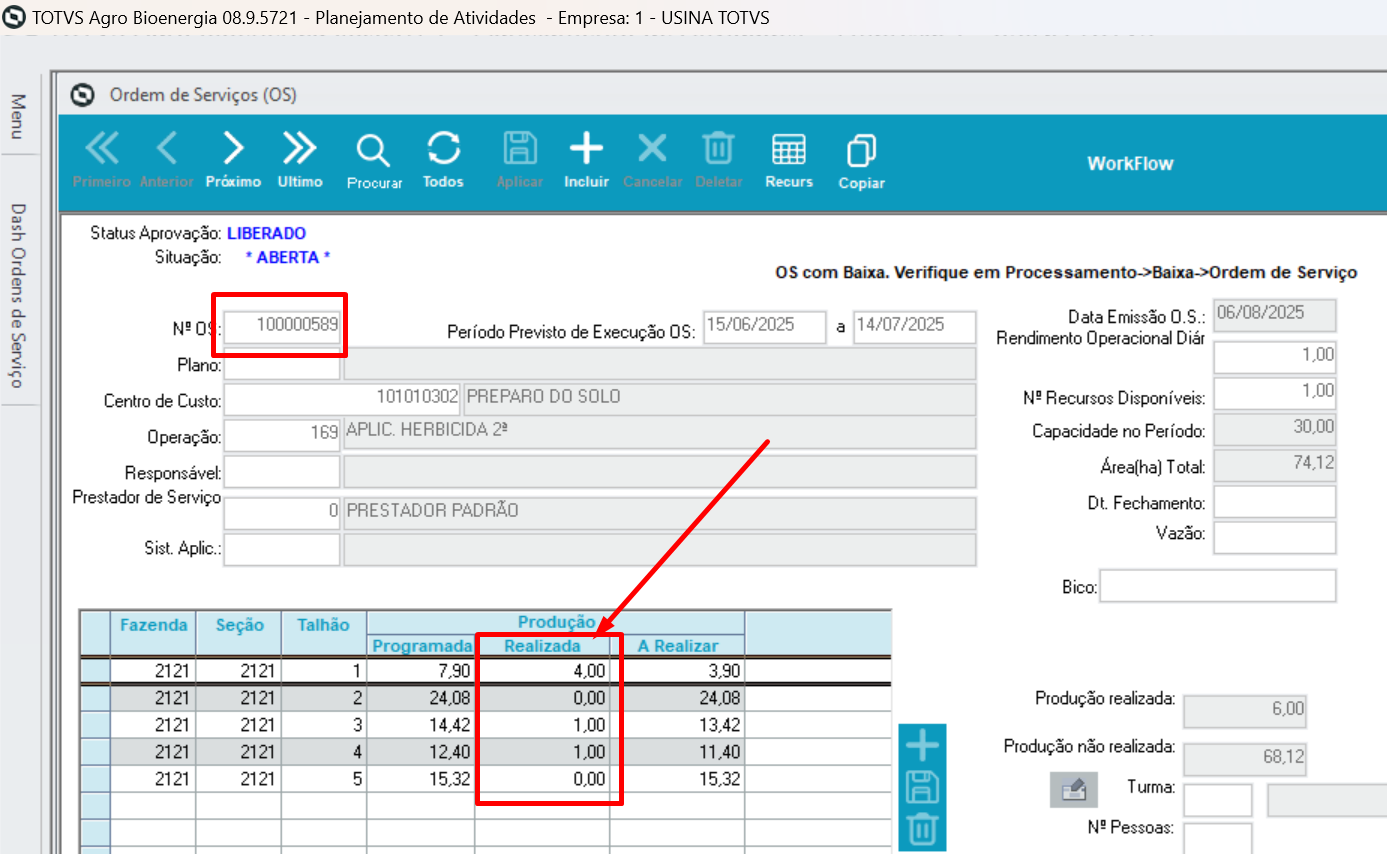Go to previous record with Anterior
The height and width of the screenshot is (854, 1387).
click(166, 160)
